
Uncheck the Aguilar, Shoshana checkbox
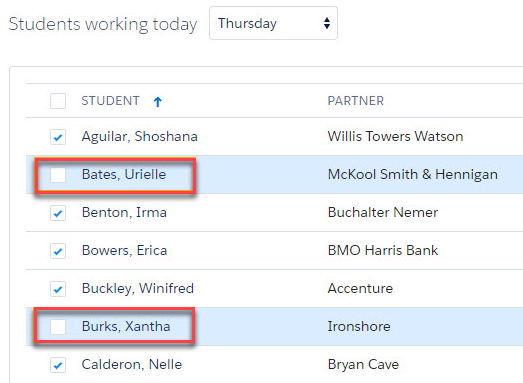pyautogui.click(x=58, y=137)
